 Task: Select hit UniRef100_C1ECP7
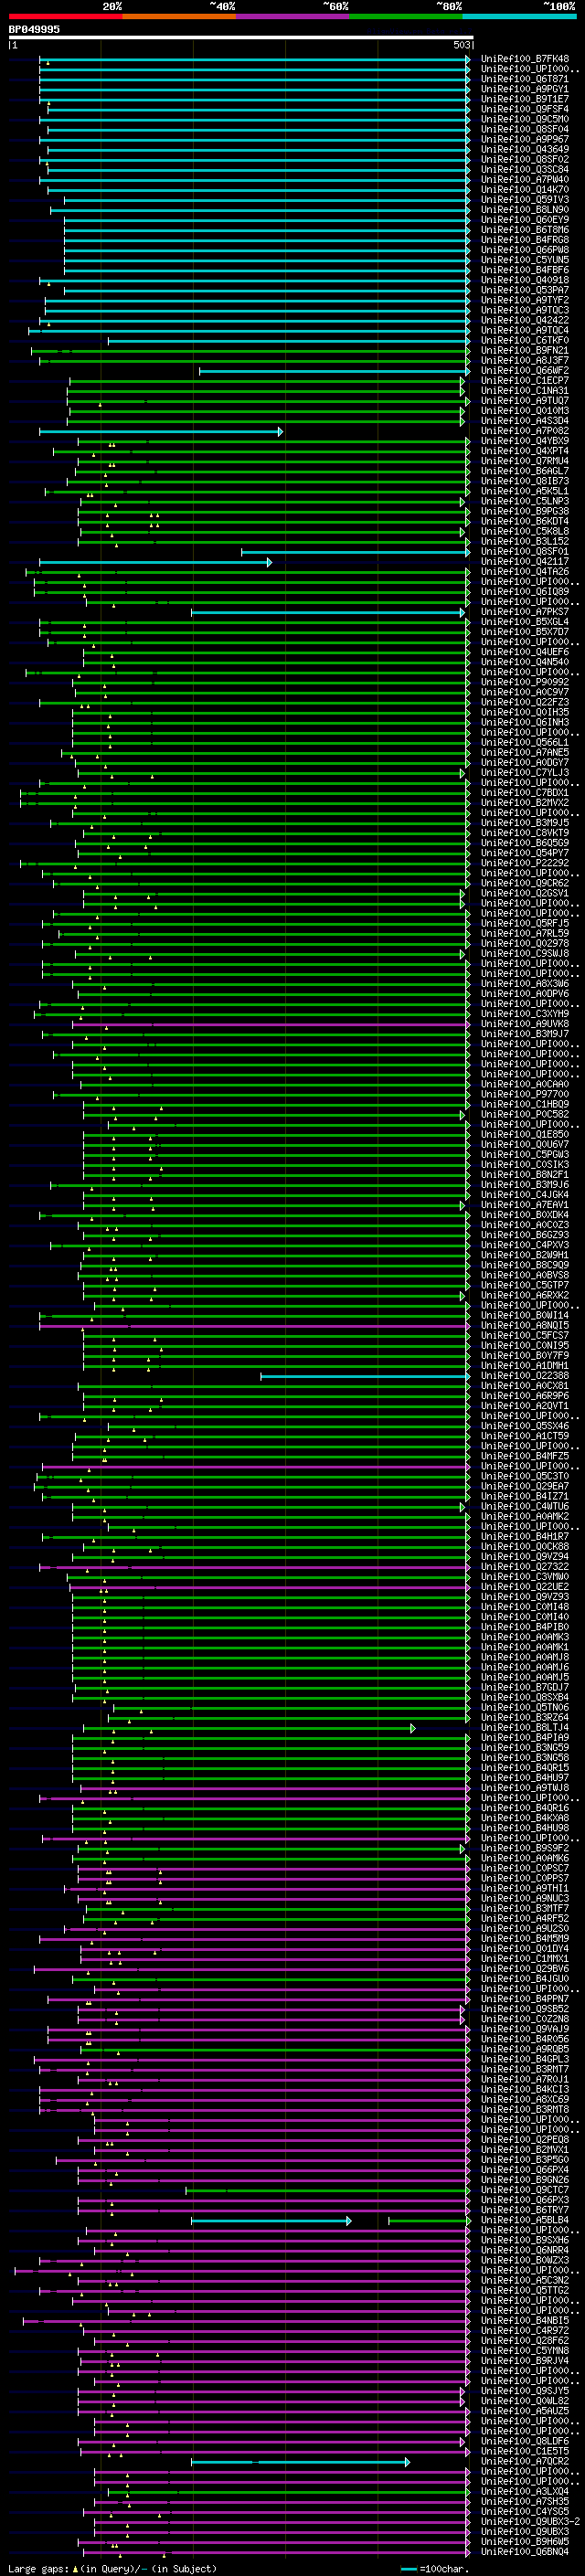pos(525,380)
